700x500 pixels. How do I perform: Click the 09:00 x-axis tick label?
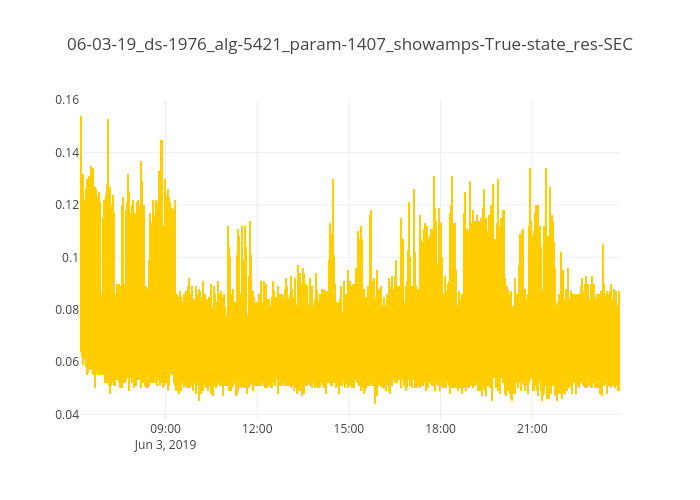[x=165, y=429]
